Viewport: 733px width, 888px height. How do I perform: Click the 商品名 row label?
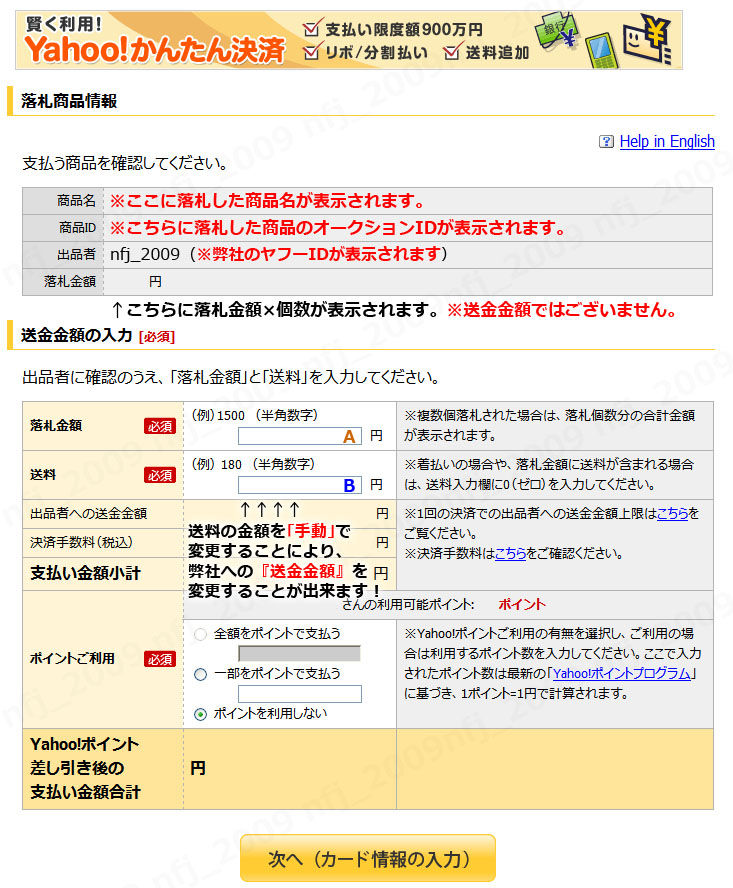pos(76,200)
